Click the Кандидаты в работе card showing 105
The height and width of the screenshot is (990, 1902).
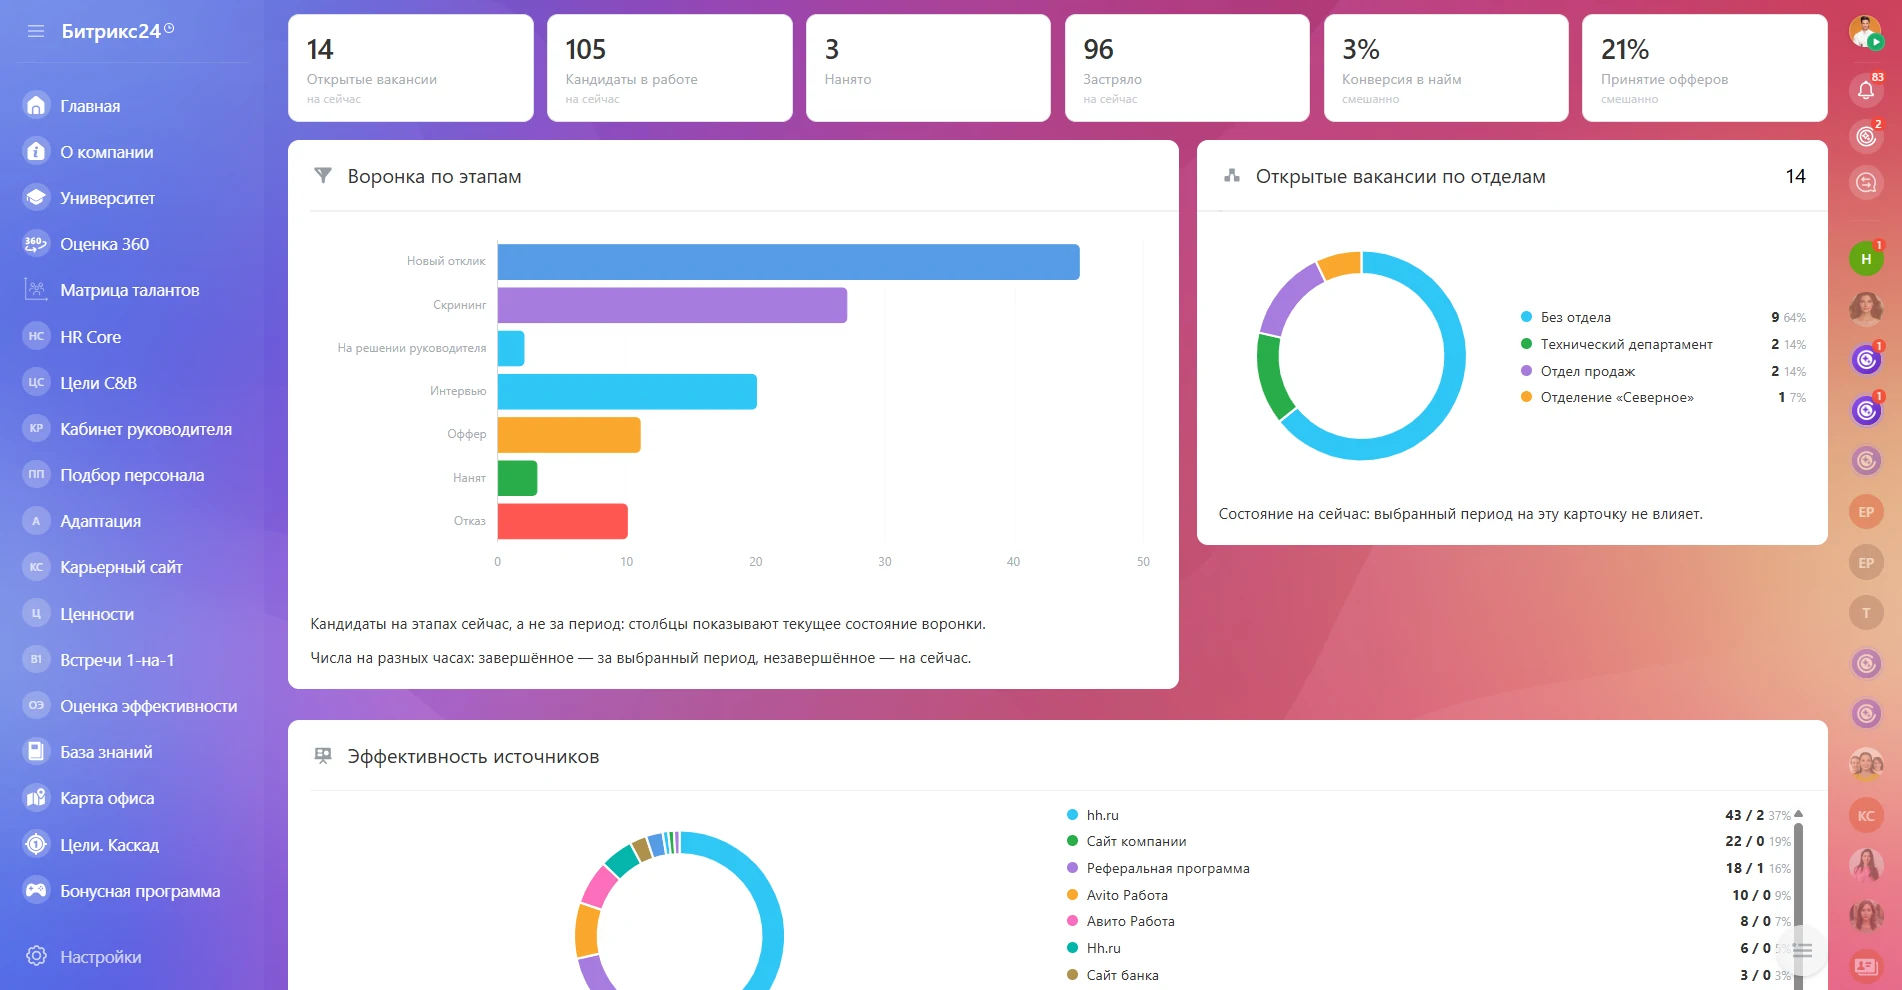pyautogui.click(x=670, y=68)
